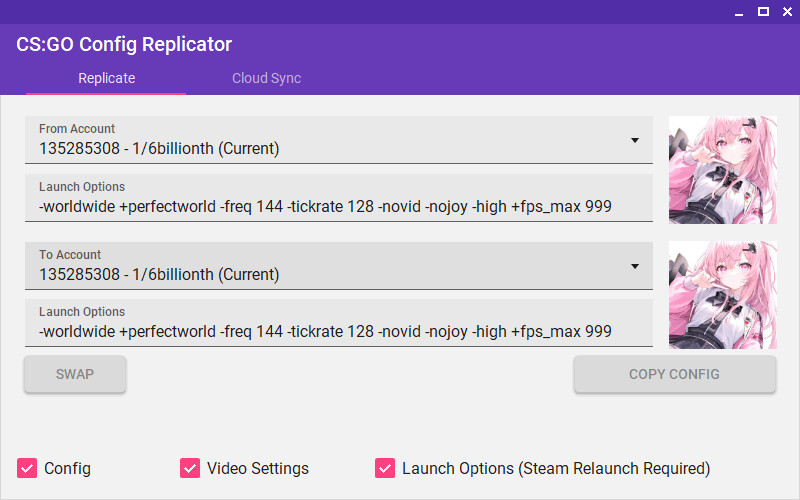
Task: Click the SWAP button
Action: coord(75,374)
